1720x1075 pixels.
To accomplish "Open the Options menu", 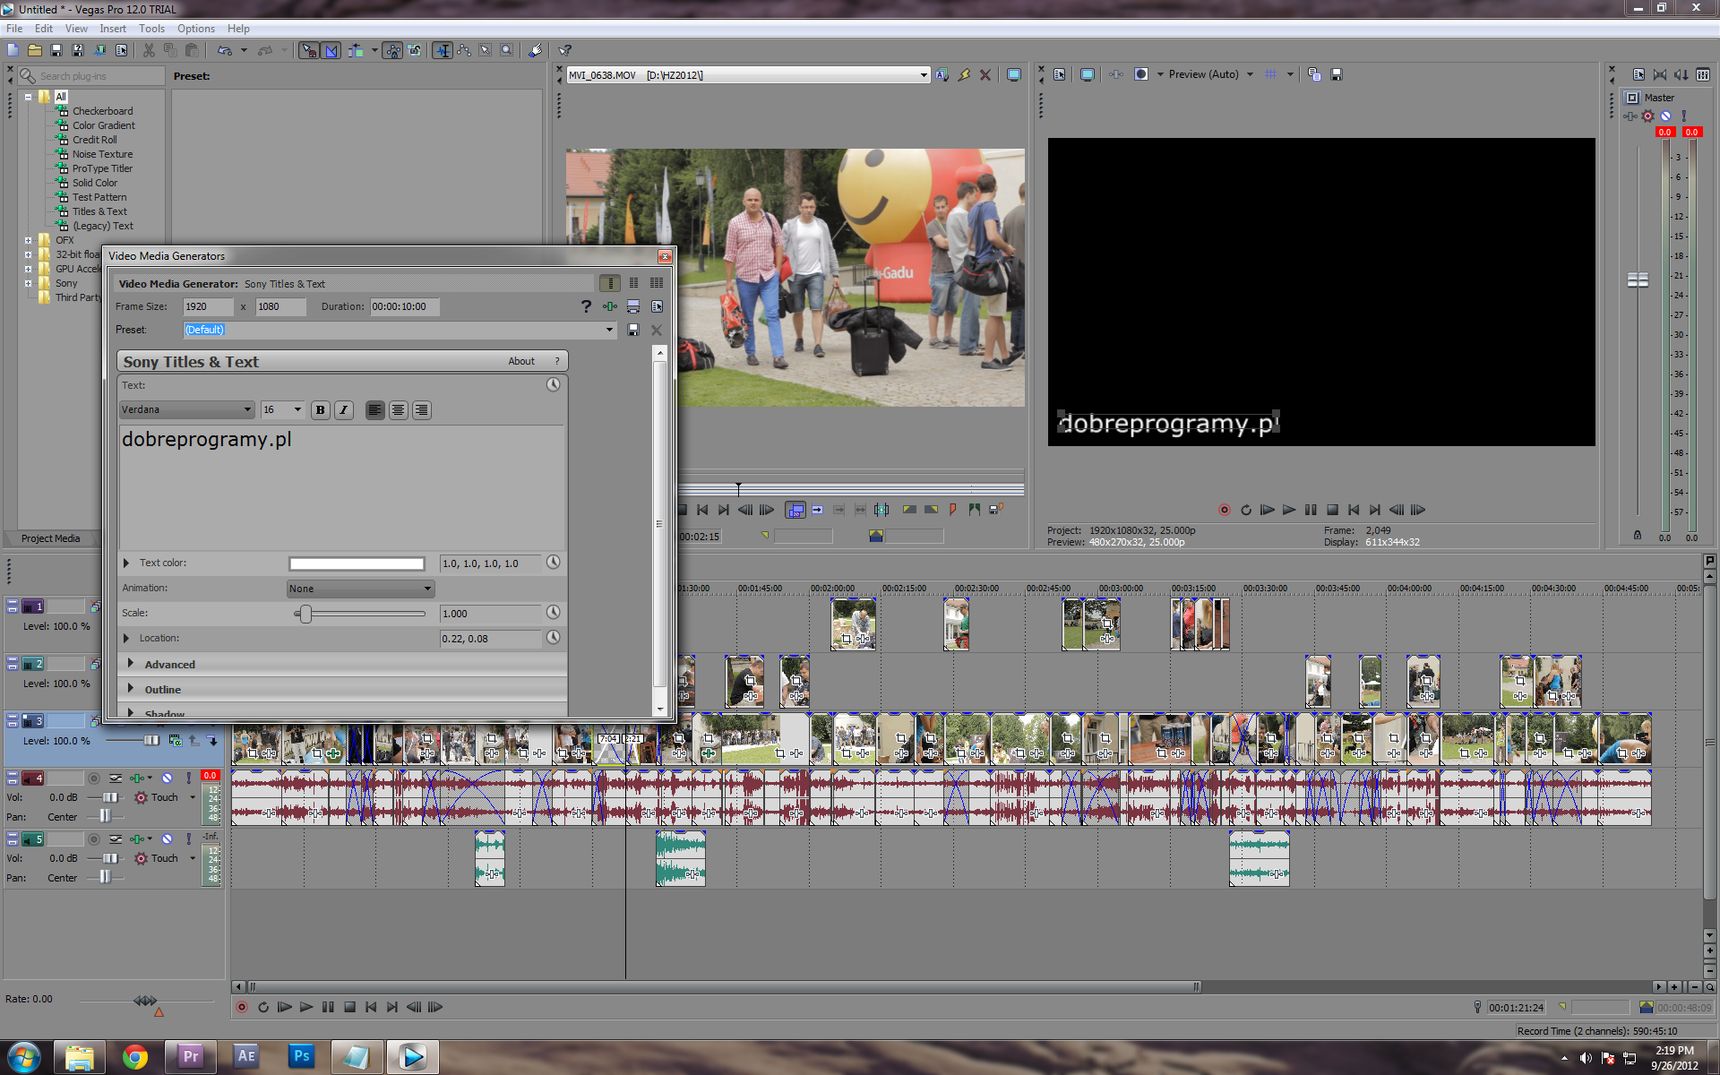I will 196,29.
